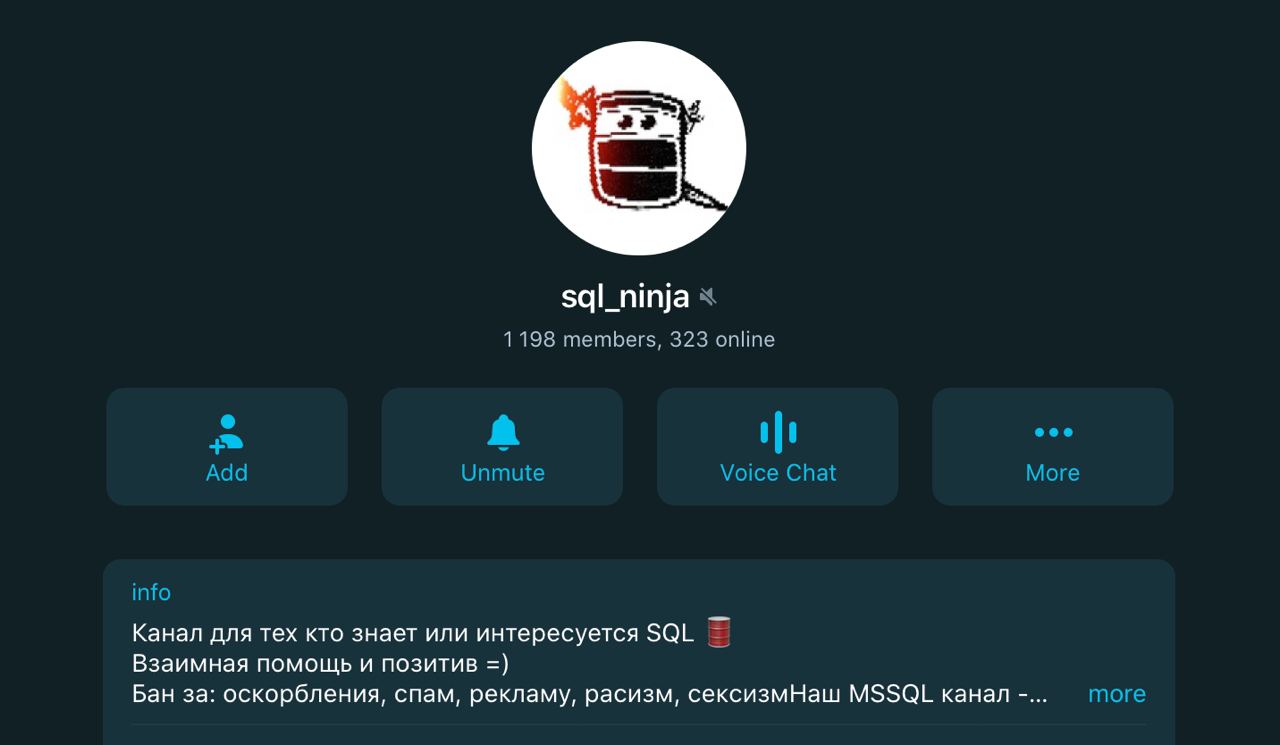
Task: Click the add member person icon
Action: pos(227,433)
